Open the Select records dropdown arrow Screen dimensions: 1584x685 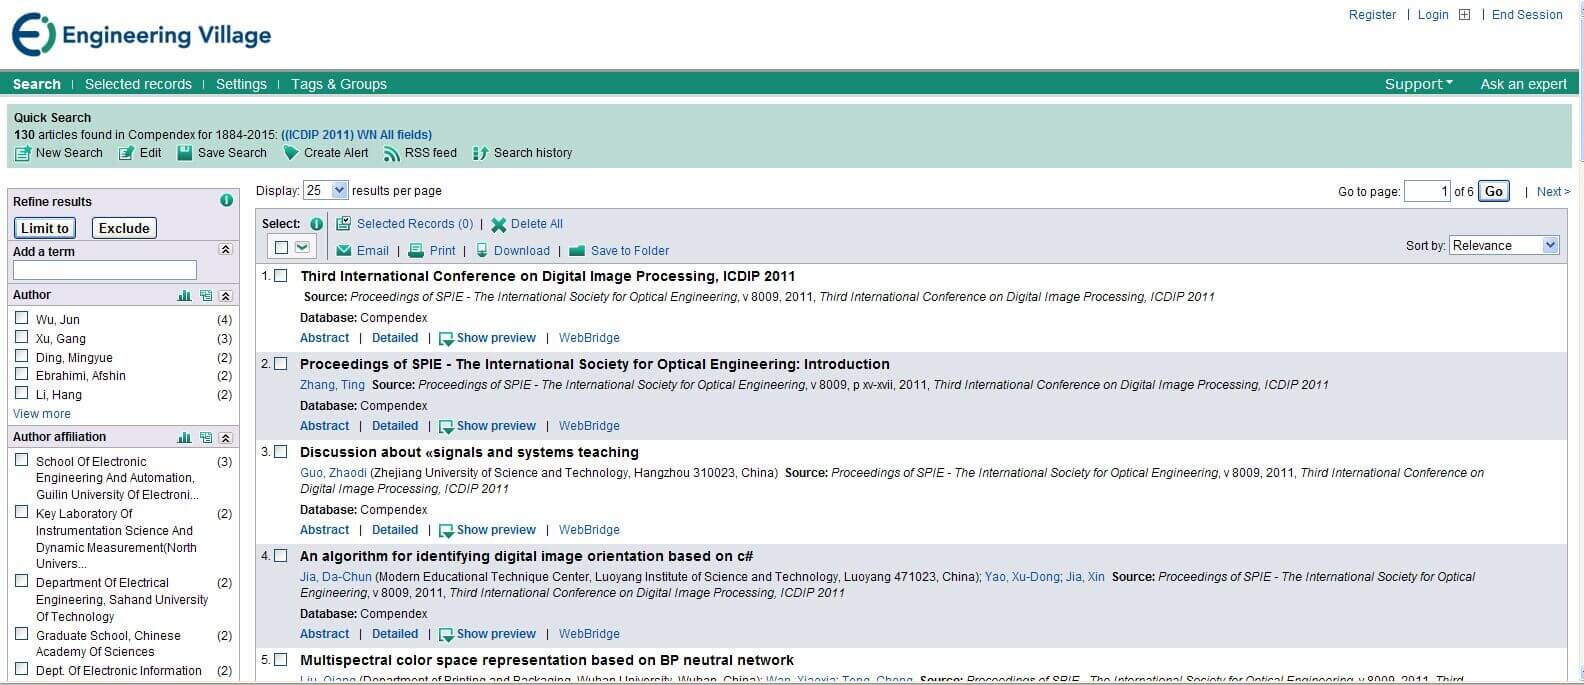pos(302,247)
